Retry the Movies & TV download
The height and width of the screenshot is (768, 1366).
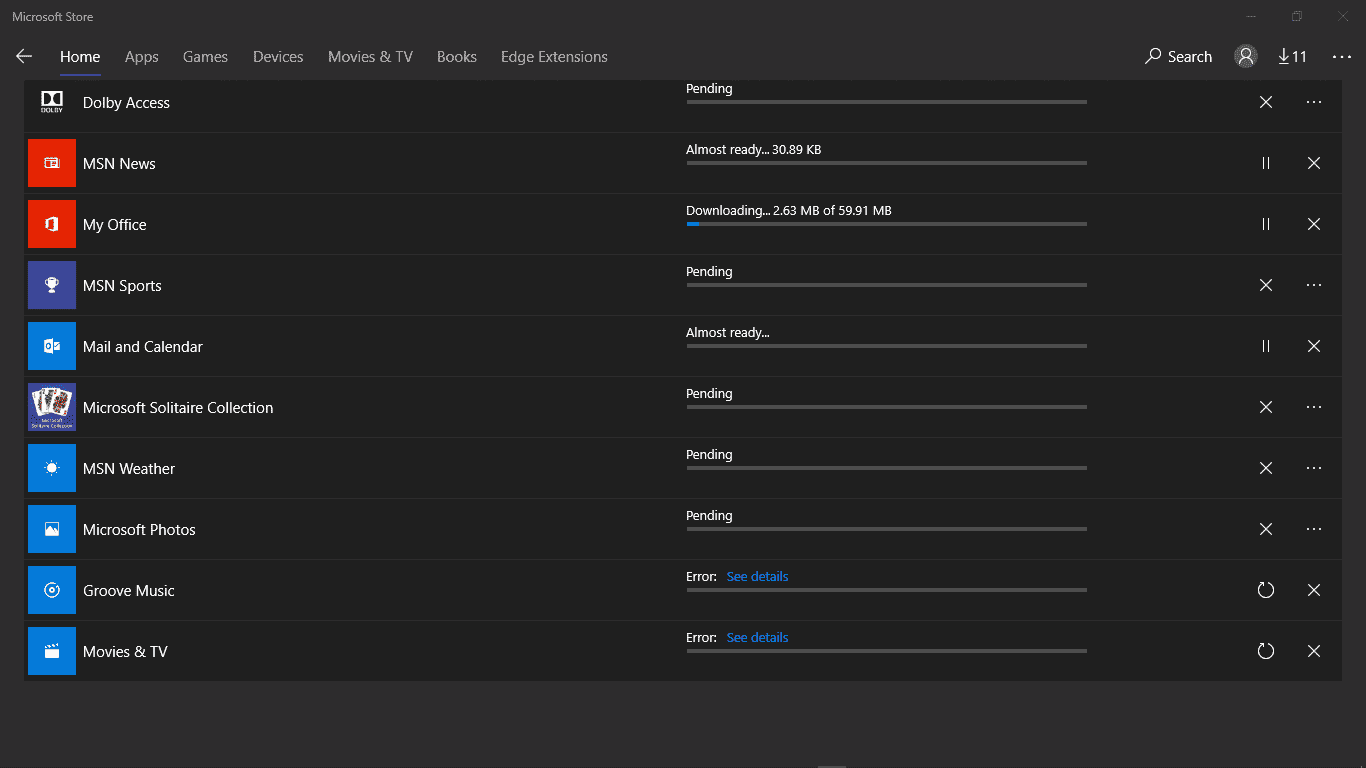(1266, 651)
